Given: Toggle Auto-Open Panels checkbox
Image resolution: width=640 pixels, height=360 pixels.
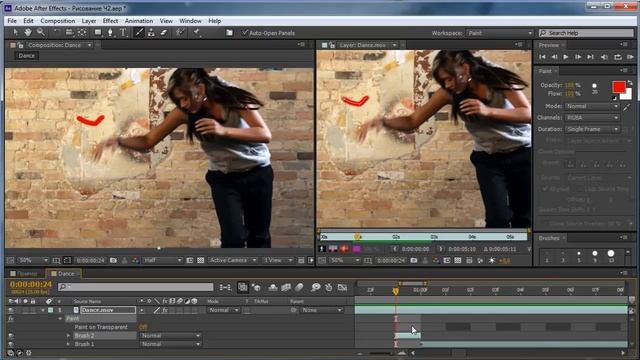Looking at the screenshot, I should 244,33.
